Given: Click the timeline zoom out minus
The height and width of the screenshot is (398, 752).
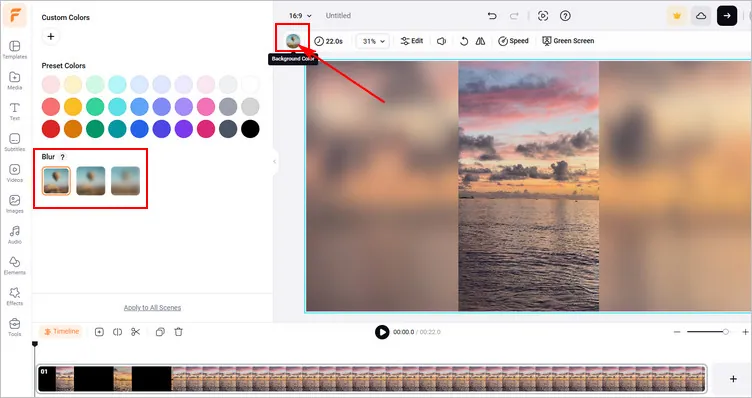Looking at the screenshot, I should [677, 332].
